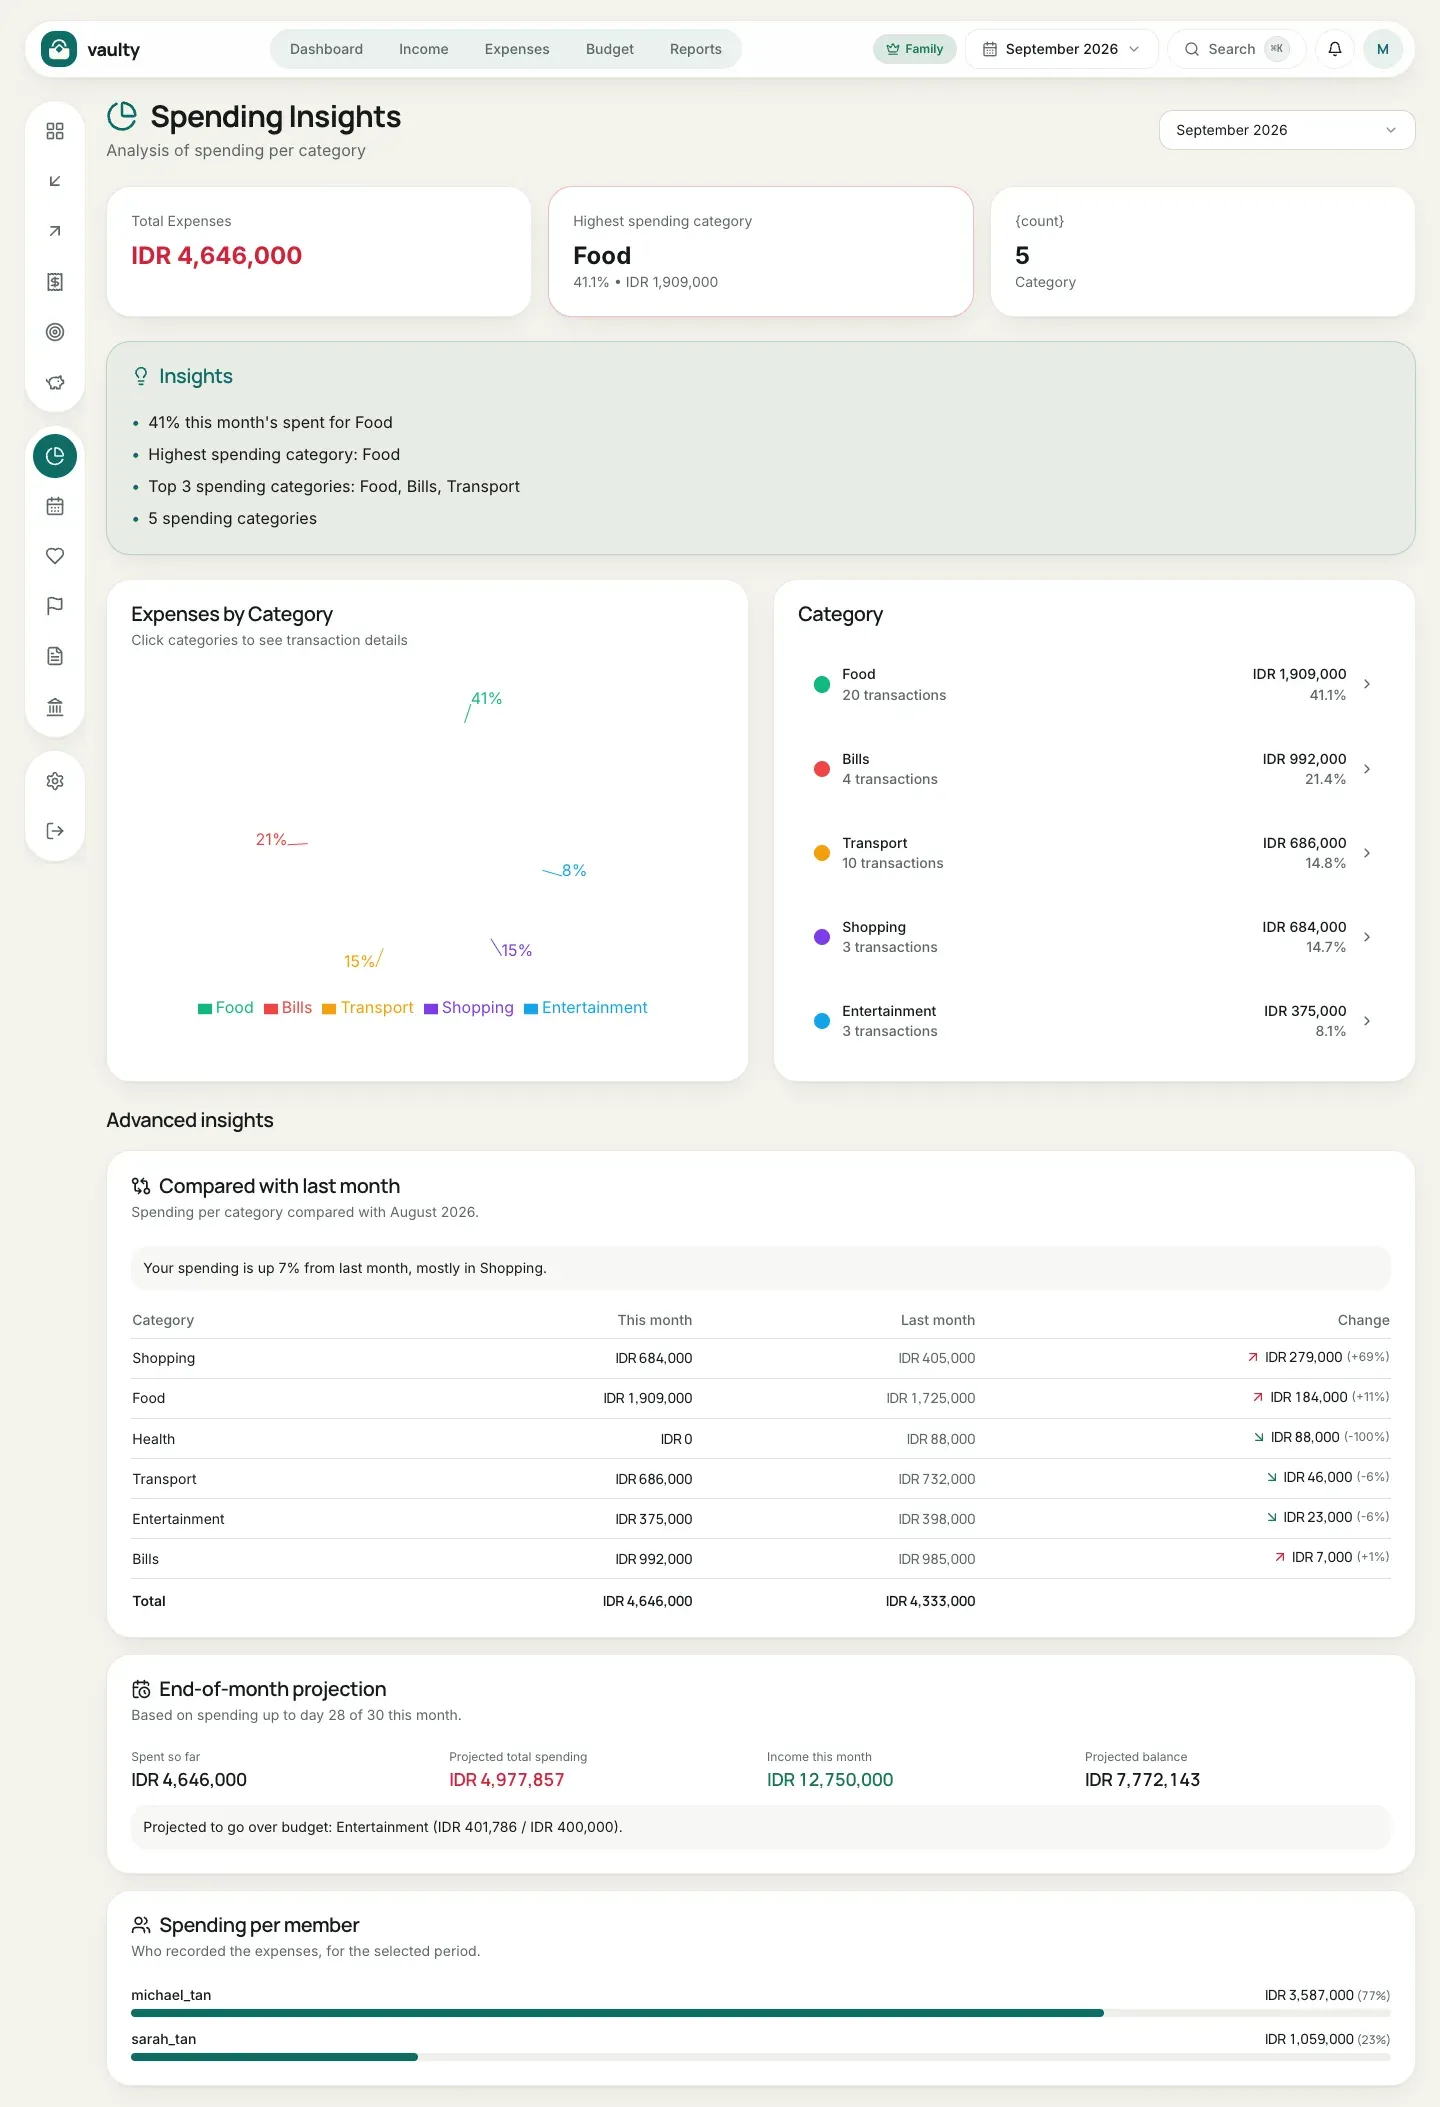Open the goals target sidebar icon
This screenshot has height=2107, width=1440.
[x=55, y=332]
